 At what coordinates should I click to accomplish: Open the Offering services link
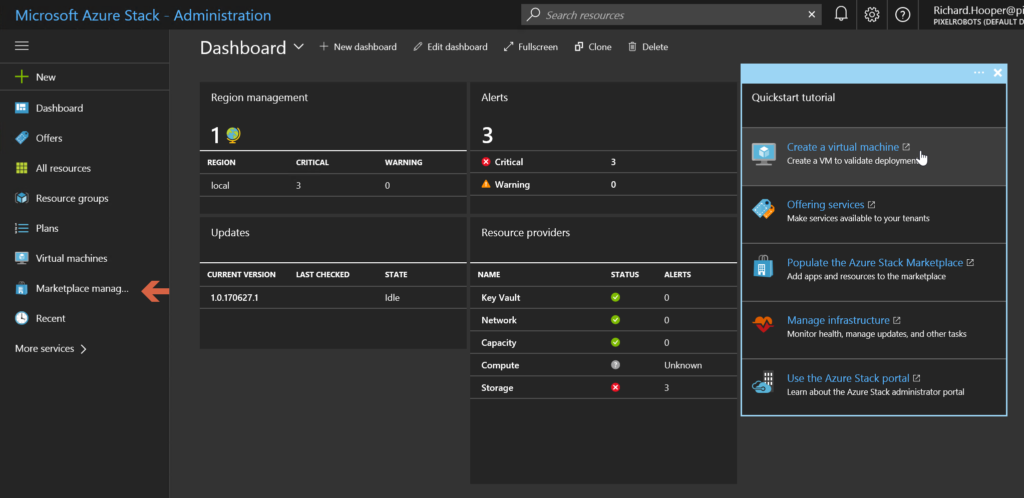825,204
